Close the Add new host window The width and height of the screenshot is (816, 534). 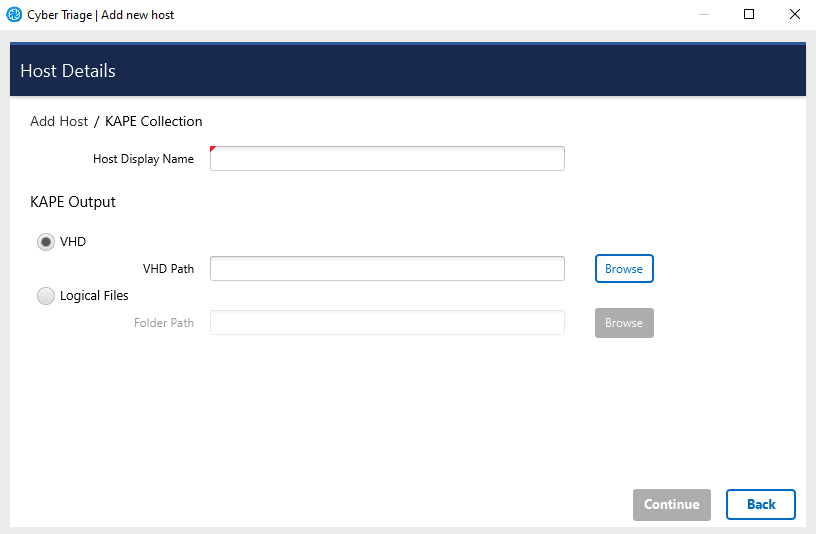795,14
